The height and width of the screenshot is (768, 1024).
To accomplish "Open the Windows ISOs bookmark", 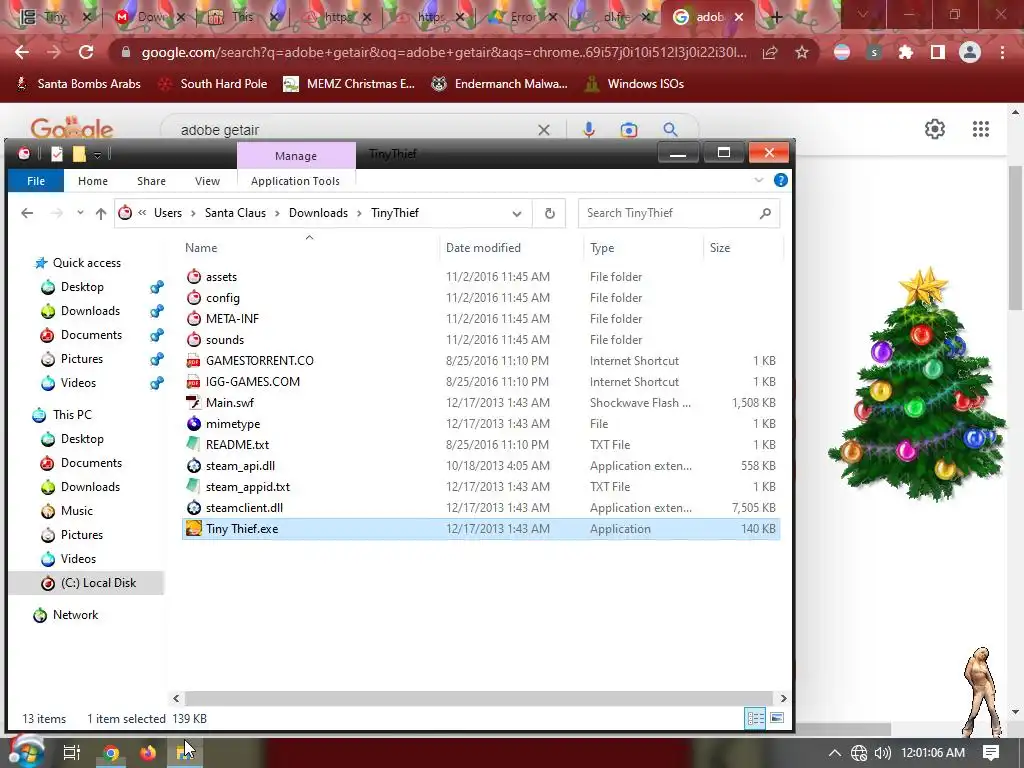I will (x=634, y=84).
